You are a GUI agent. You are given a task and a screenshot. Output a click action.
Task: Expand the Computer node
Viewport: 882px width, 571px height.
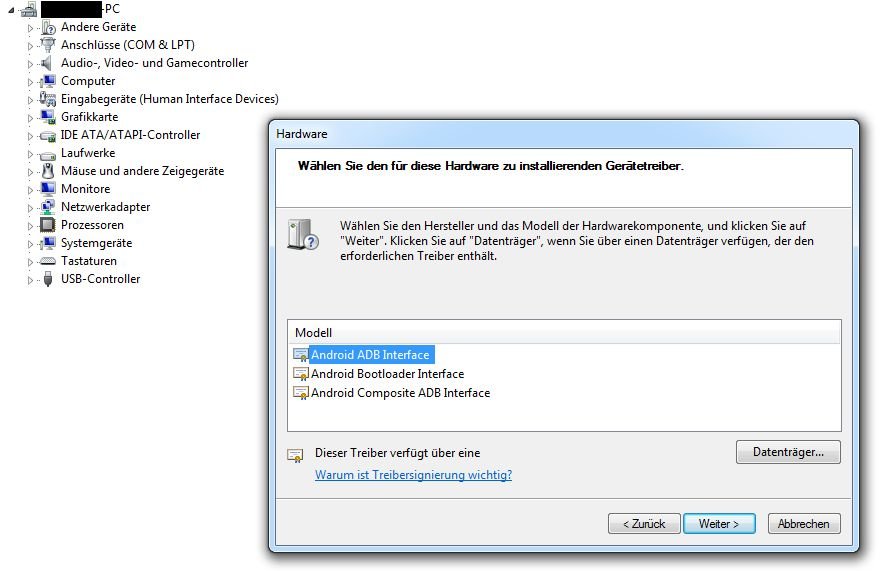[x=30, y=82]
